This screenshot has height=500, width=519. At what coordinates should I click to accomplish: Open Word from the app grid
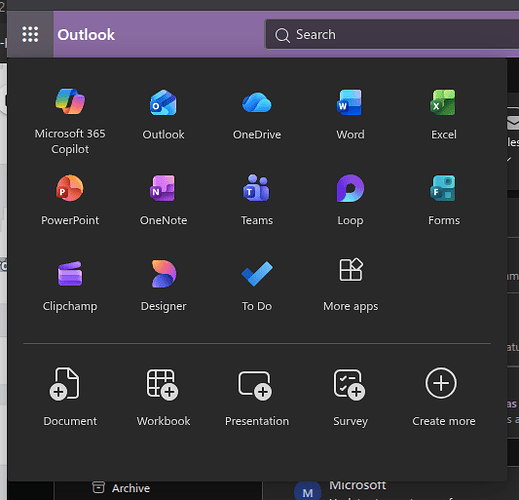[x=350, y=115]
